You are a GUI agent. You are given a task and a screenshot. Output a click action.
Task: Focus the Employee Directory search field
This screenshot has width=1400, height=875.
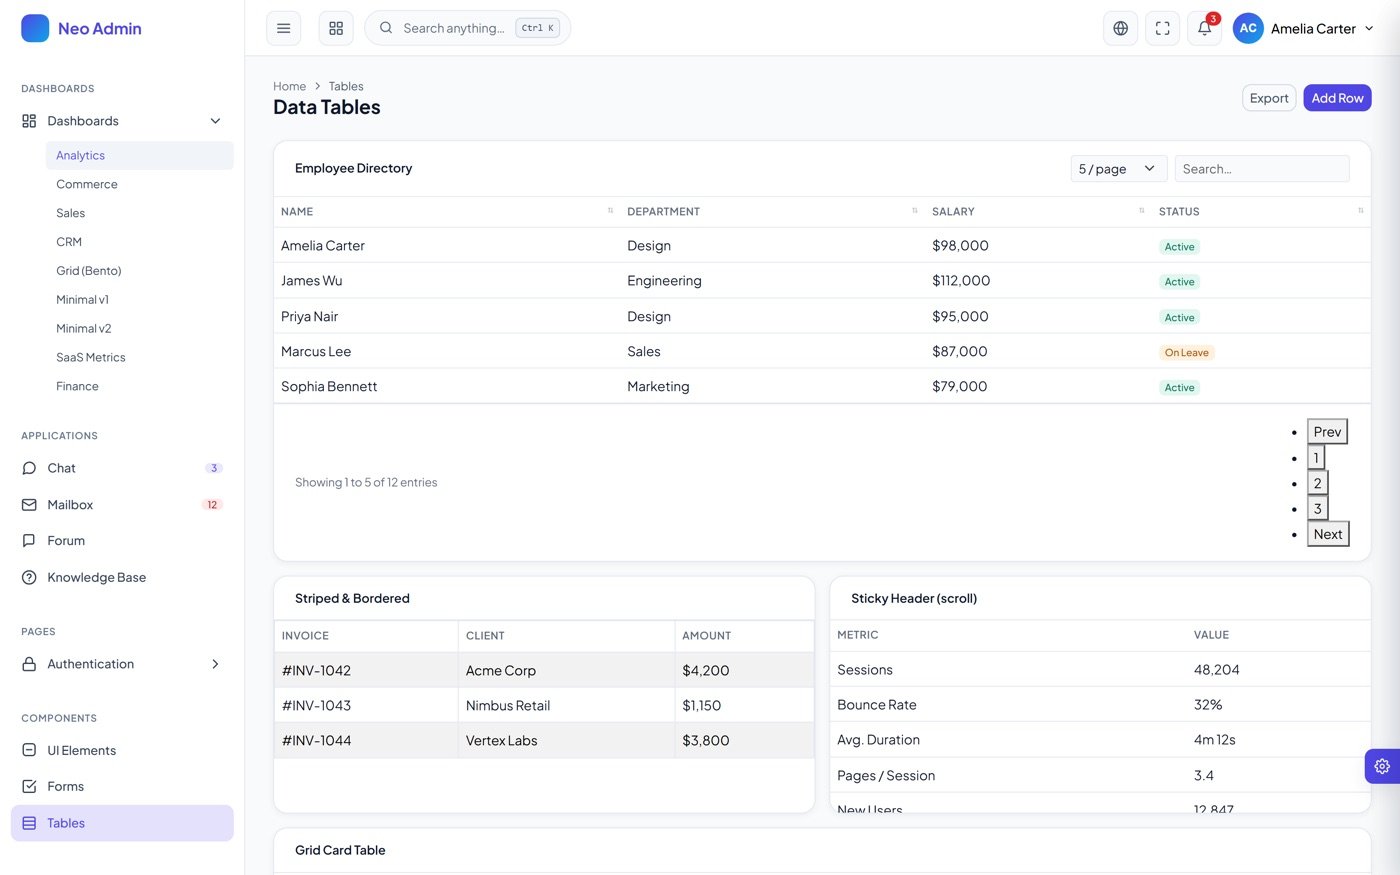[1261, 168]
